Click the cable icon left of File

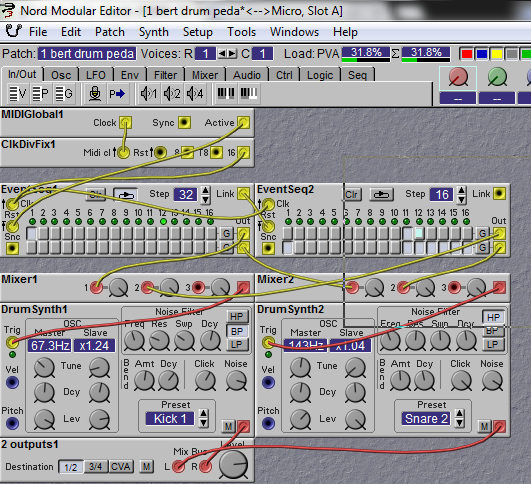pos(14,31)
